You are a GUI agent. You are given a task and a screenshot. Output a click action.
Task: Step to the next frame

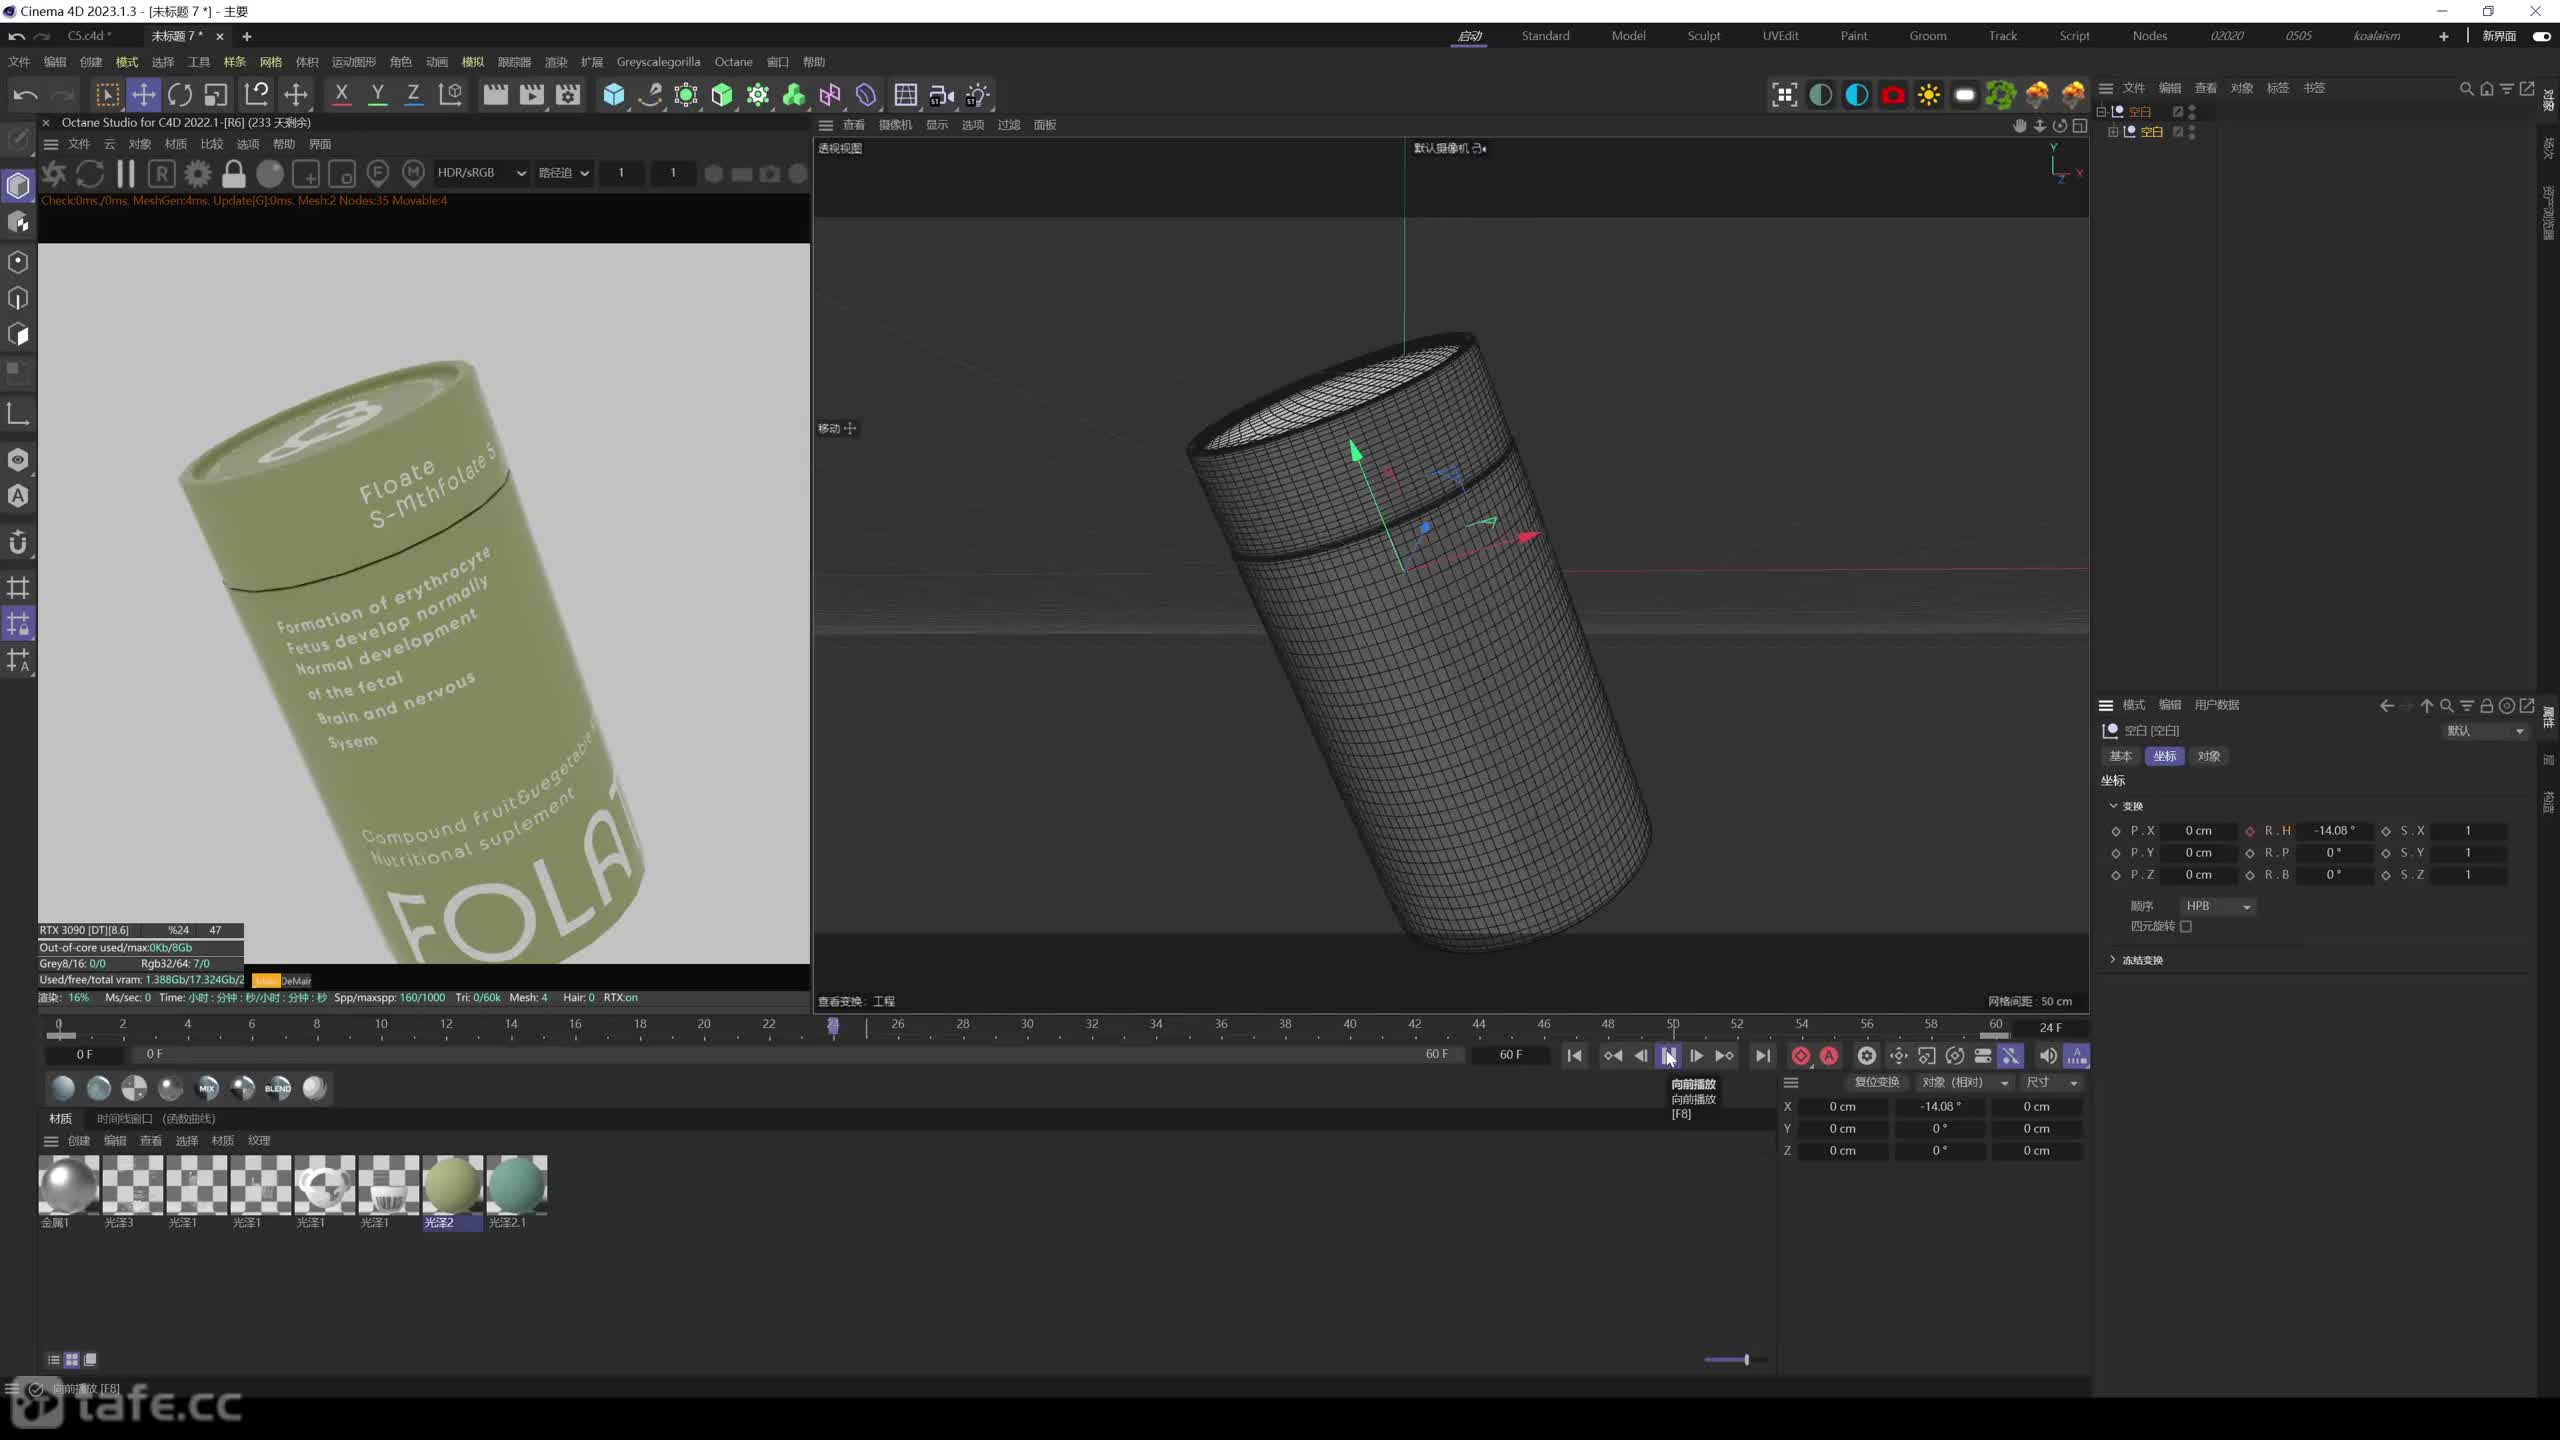(x=1697, y=1056)
